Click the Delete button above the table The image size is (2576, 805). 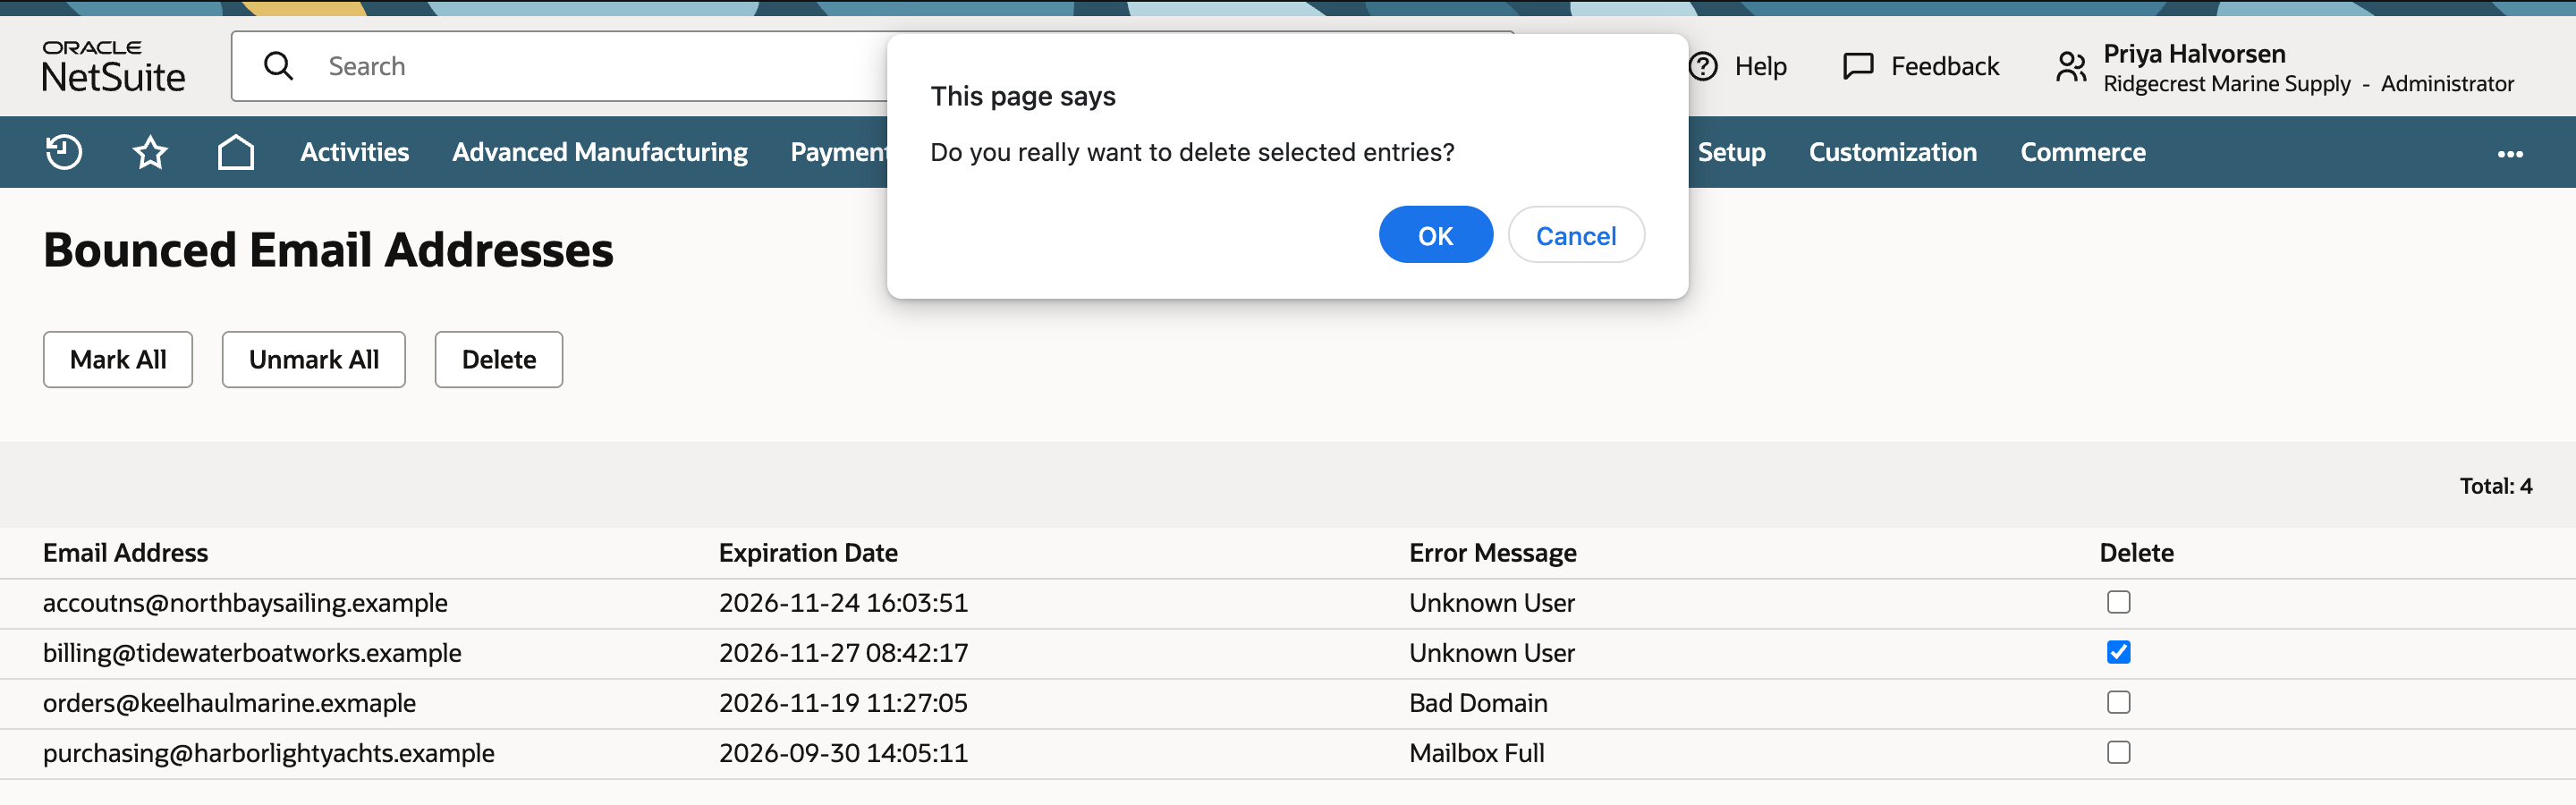point(499,359)
